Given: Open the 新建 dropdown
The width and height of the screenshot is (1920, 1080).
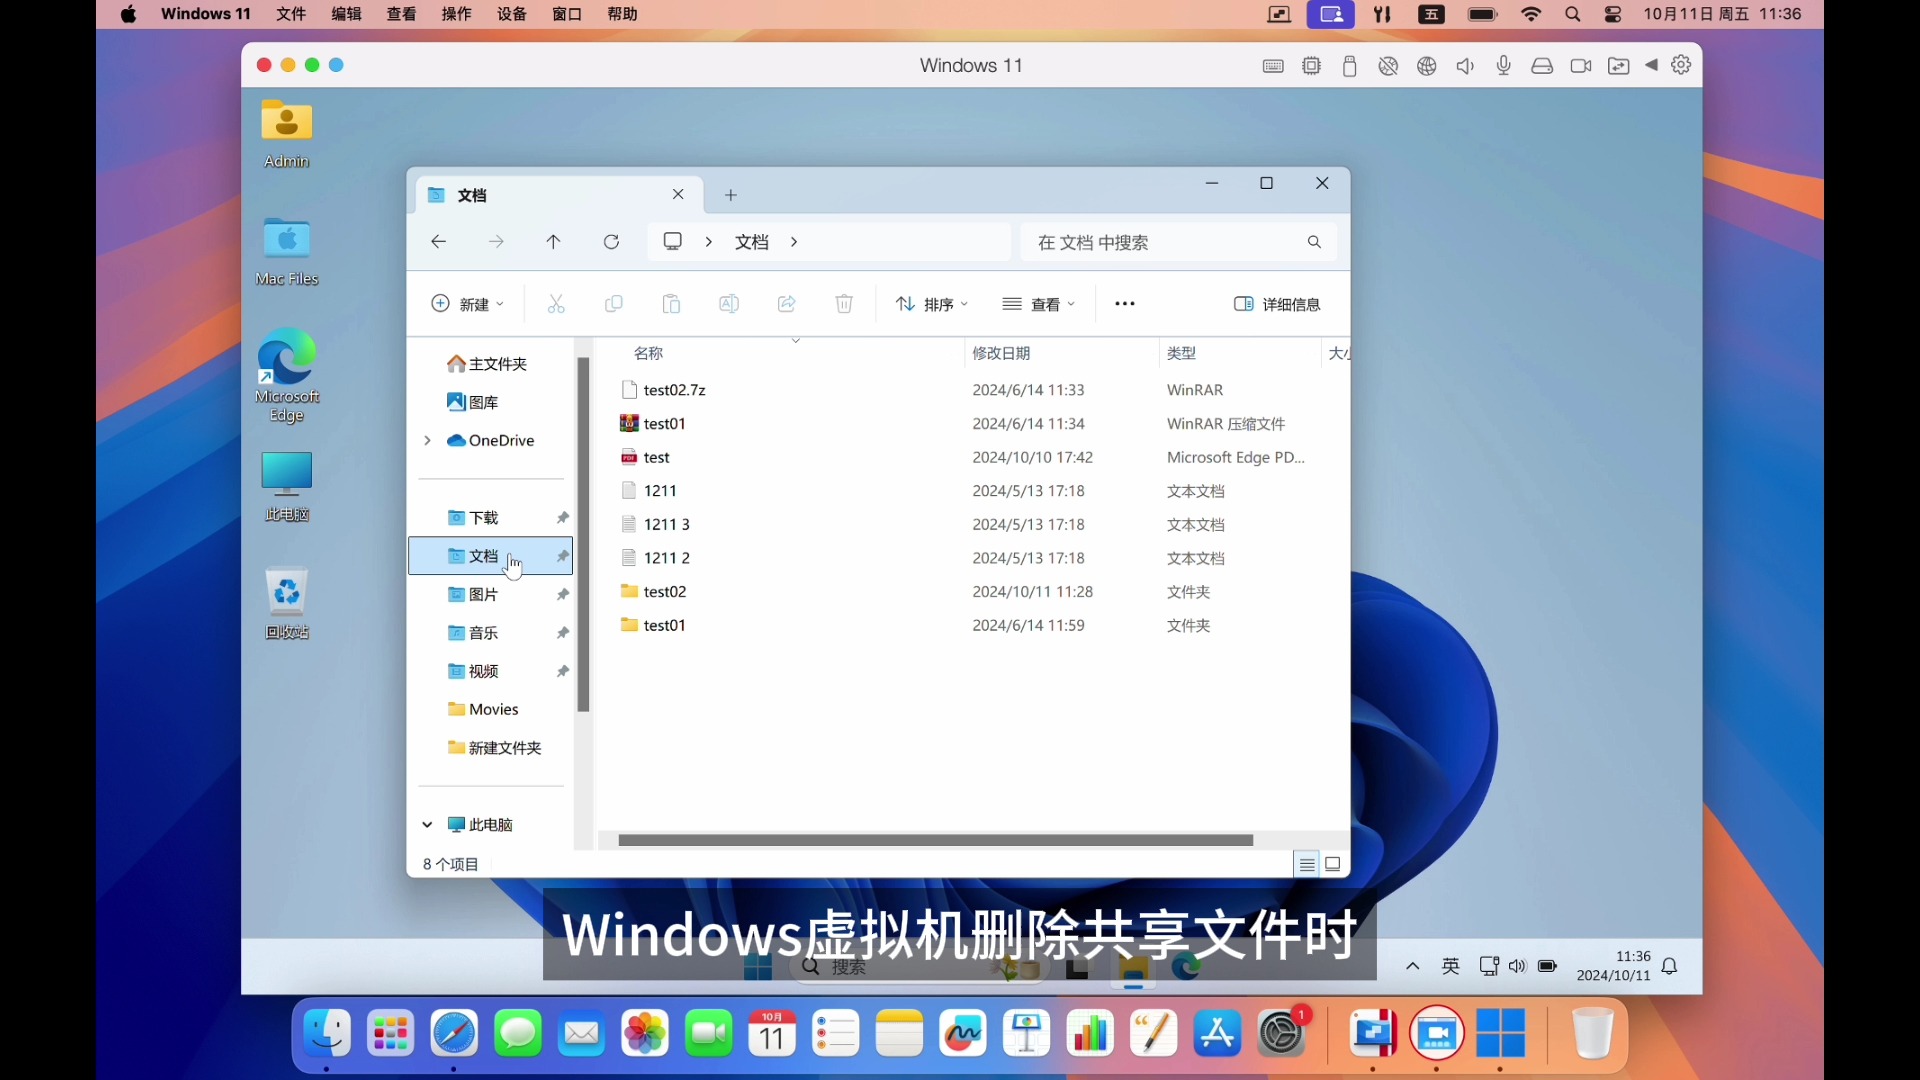Looking at the screenshot, I should point(467,304).
